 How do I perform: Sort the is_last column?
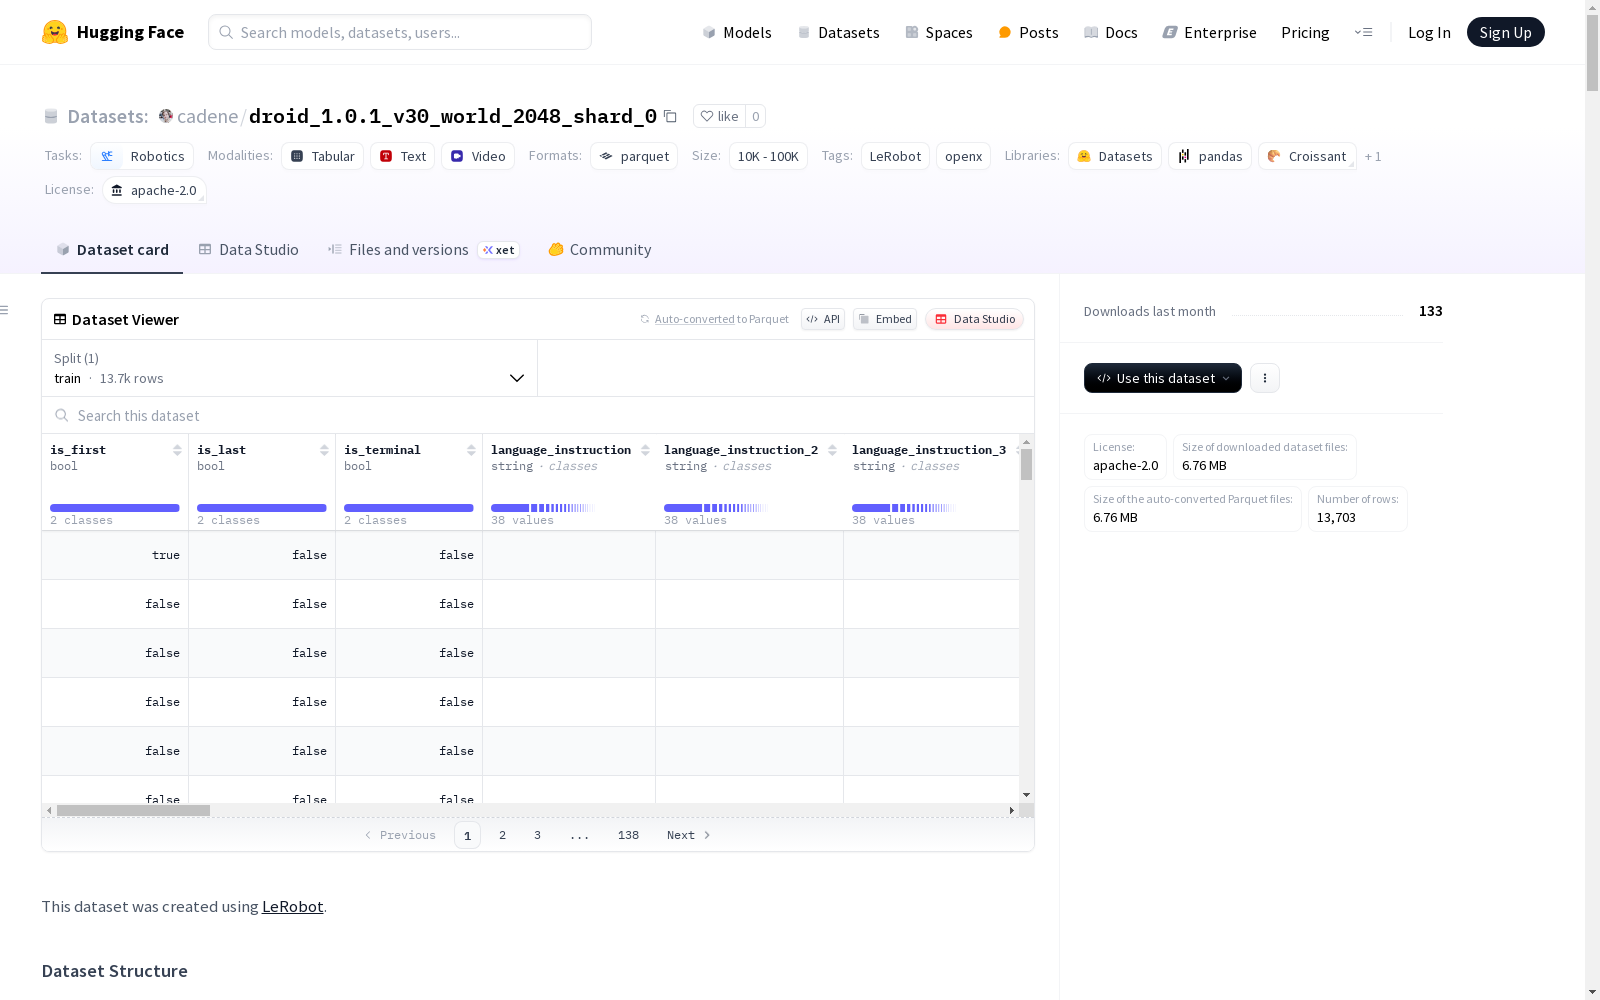coord(324,450)
